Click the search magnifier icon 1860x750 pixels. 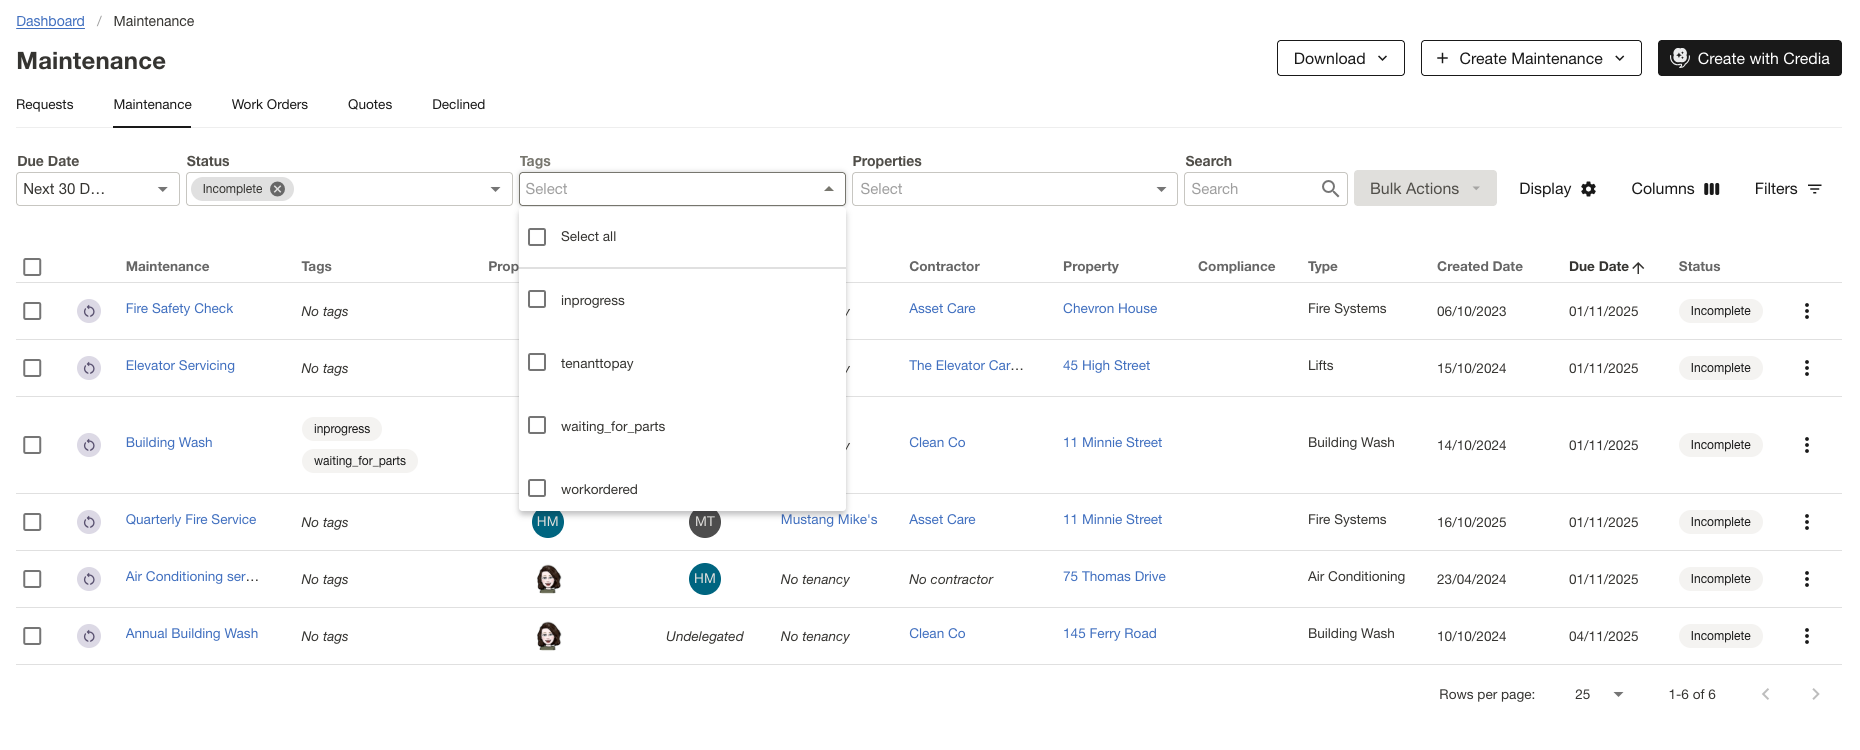tap(1330, 189)
